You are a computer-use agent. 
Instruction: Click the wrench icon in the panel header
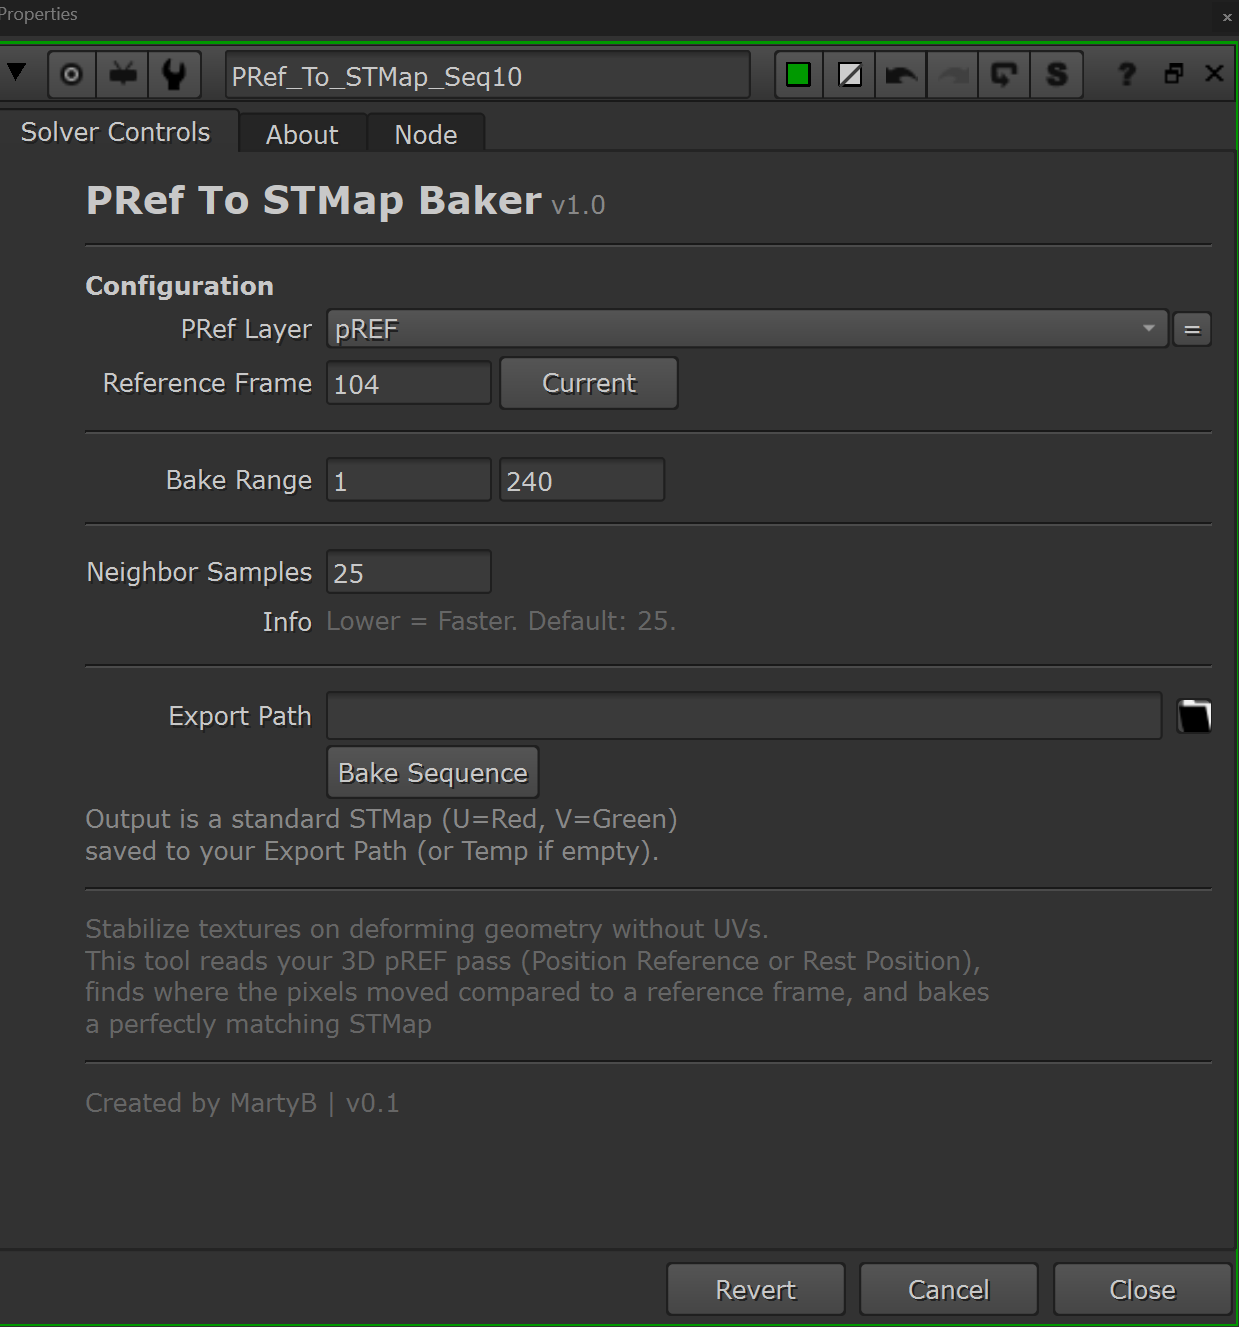pyautogui.click(x=175, y=75)
